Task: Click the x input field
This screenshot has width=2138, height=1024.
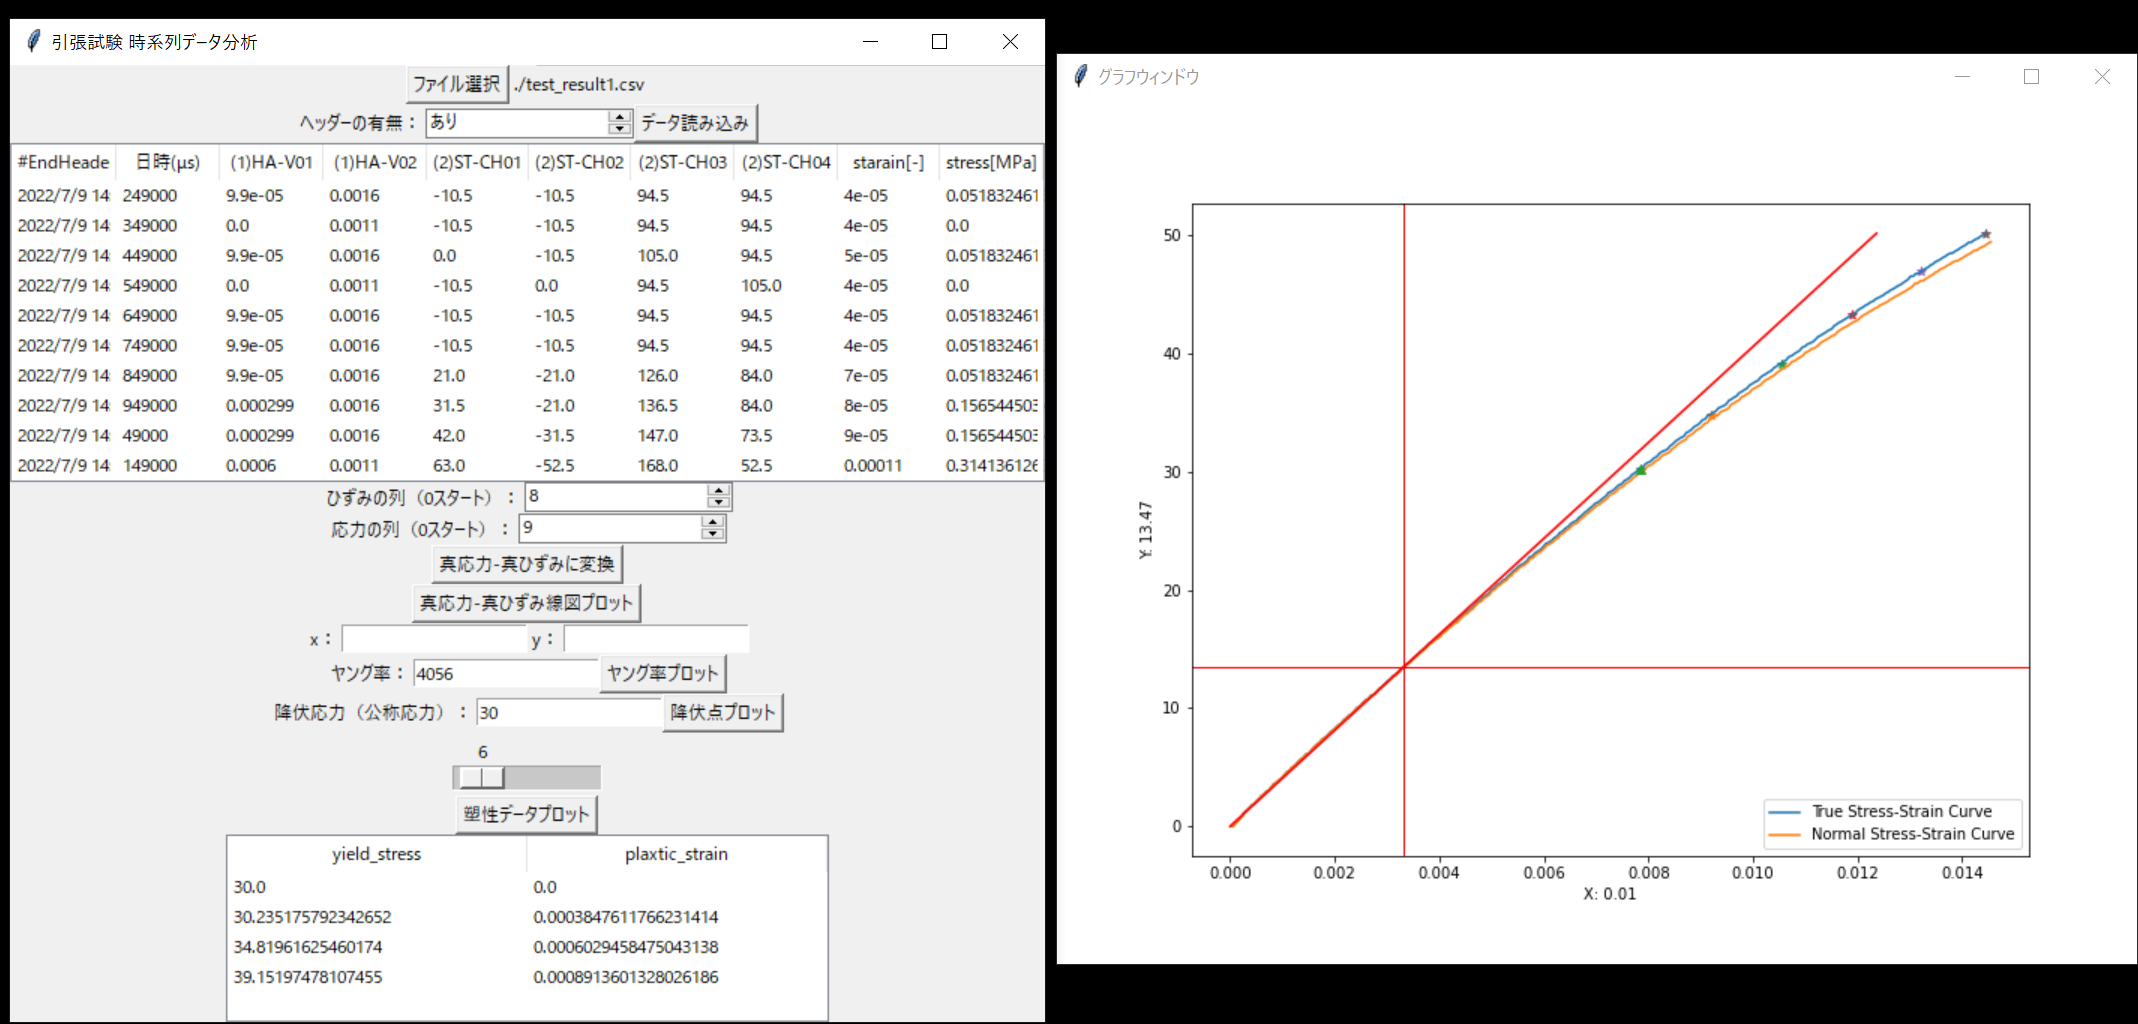Action: click(x=434, y=639)
